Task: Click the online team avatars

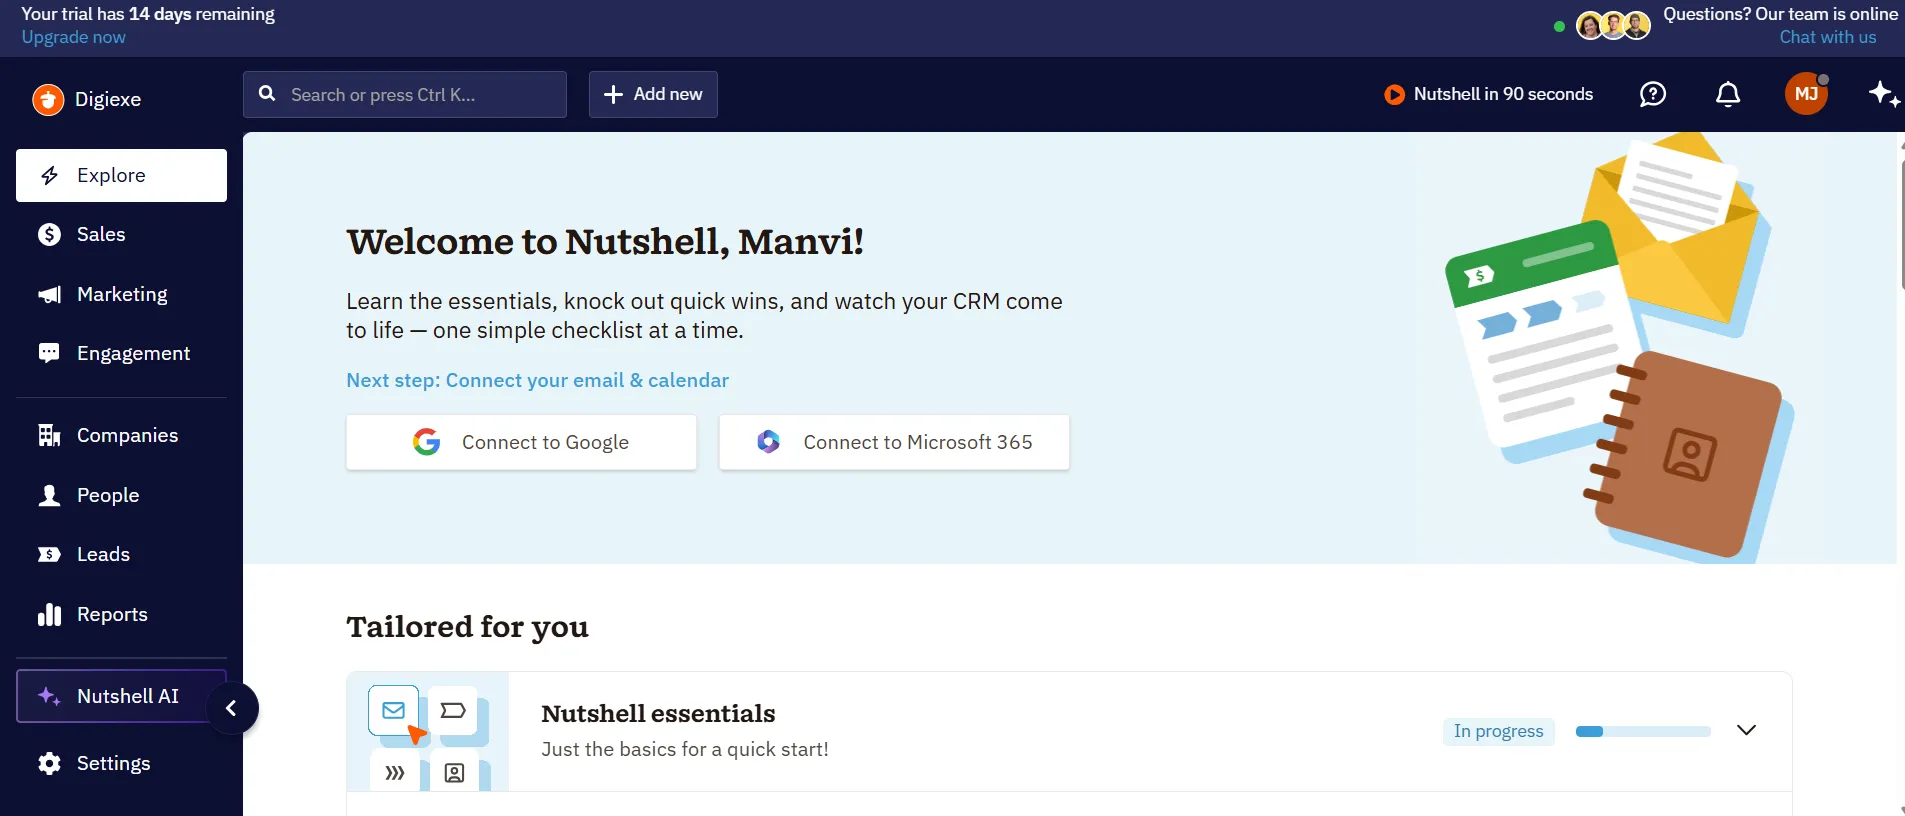Action: point(1612,25)
